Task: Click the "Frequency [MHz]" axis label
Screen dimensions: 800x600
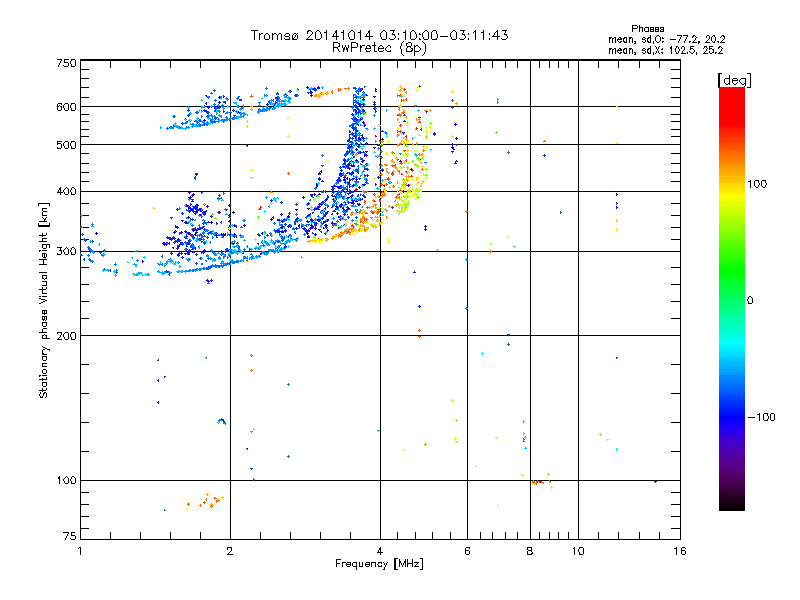Action: (379, 564)
